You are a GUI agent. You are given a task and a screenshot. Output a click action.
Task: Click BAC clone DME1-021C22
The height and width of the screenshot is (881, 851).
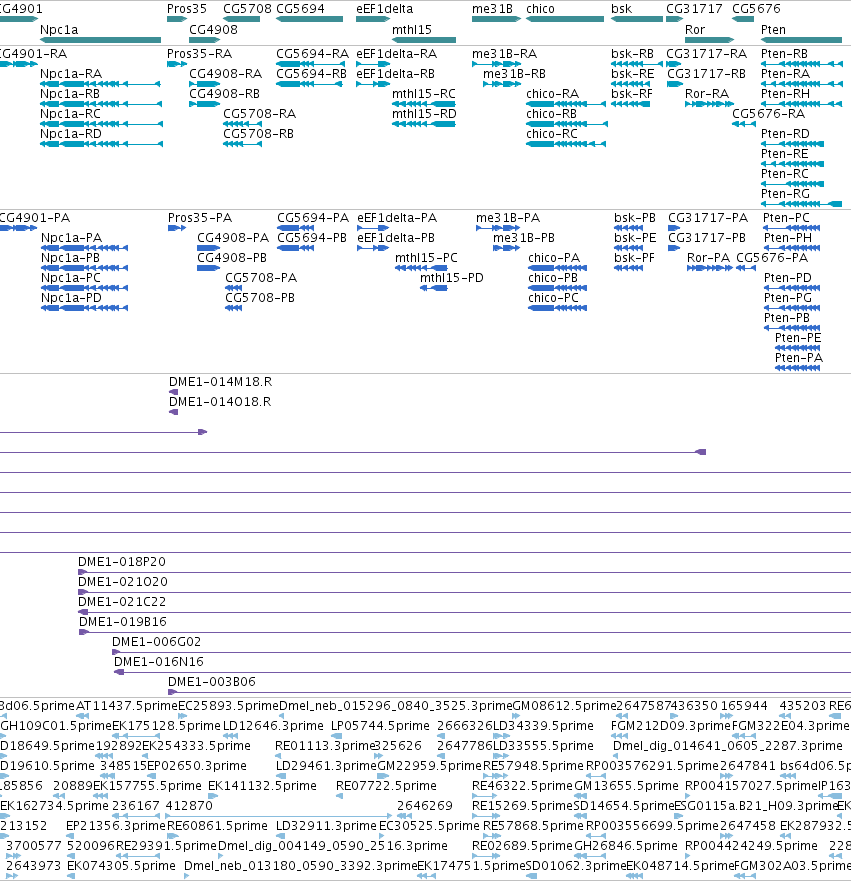pos(465,612)
